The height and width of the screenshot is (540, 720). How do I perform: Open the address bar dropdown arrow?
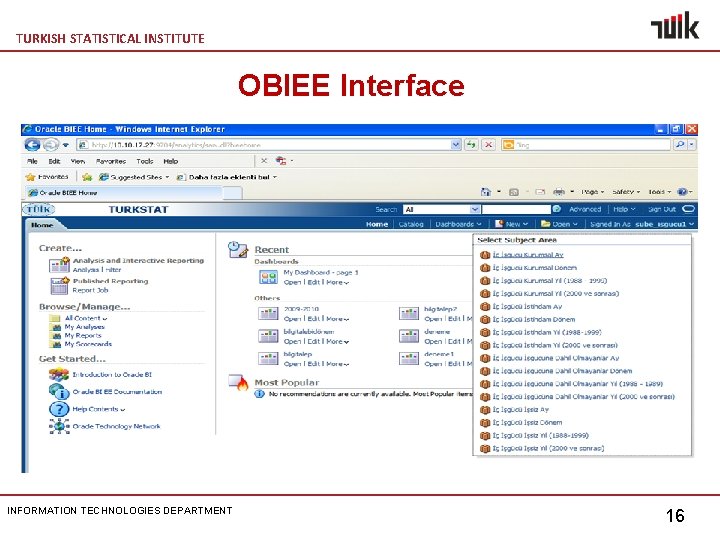(456, 145)
